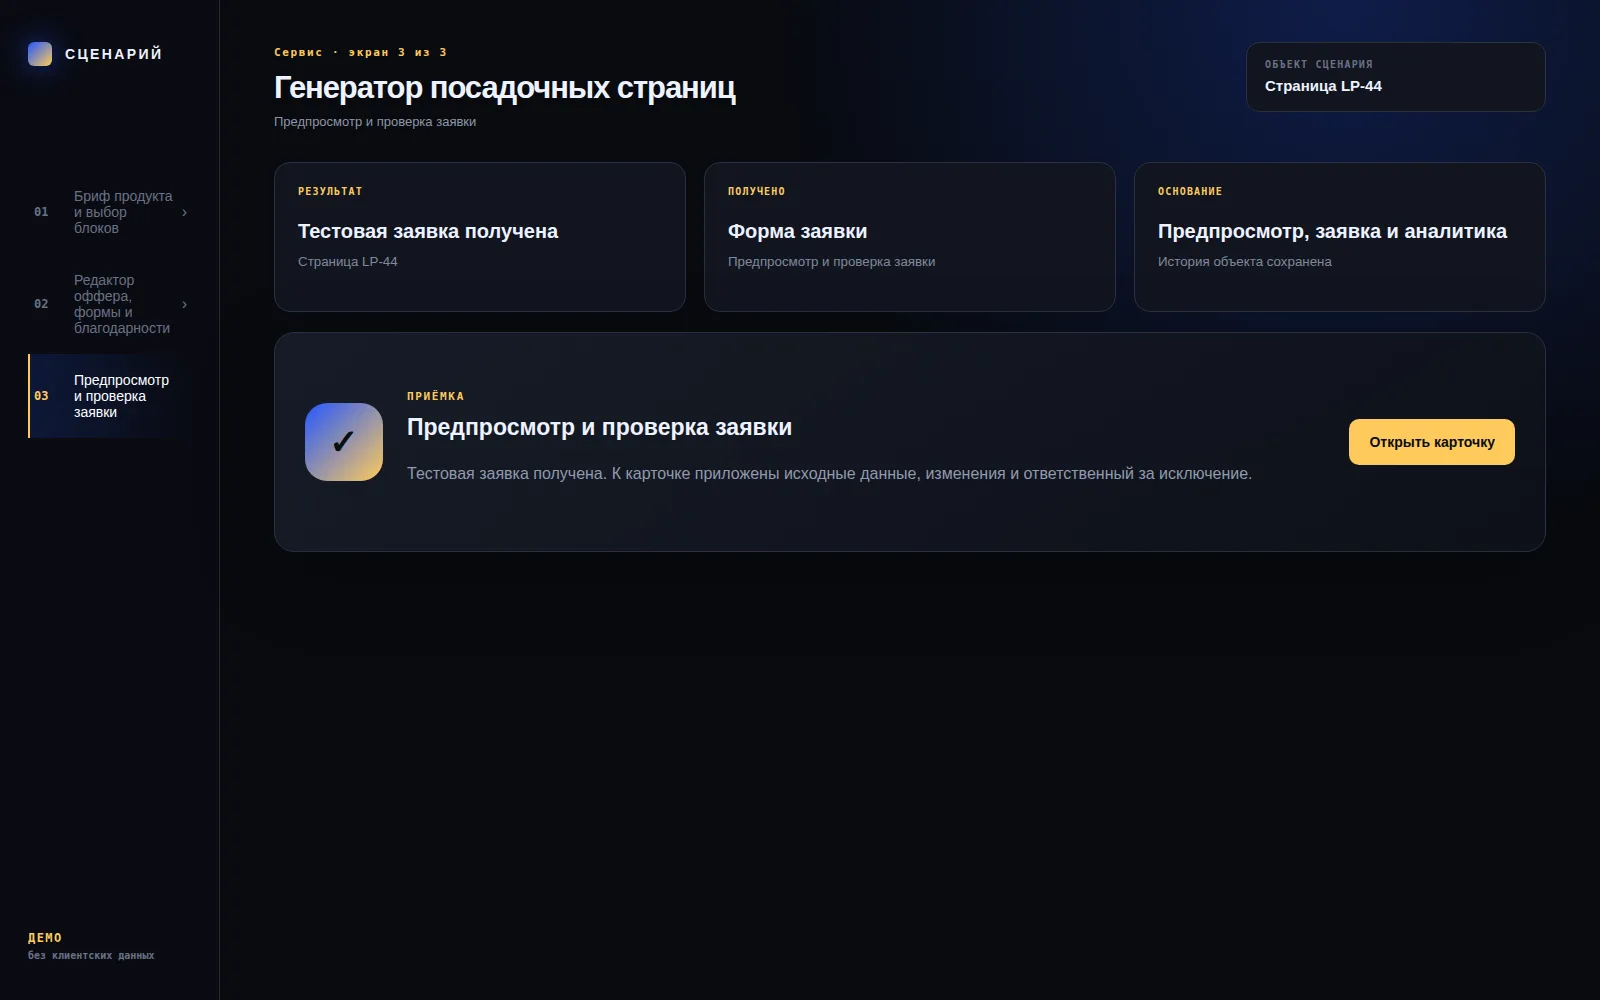Click the "ПОЛУЧЕНО" card label
Screen dimensions: 1600x1000
click(x=757, y=191)
